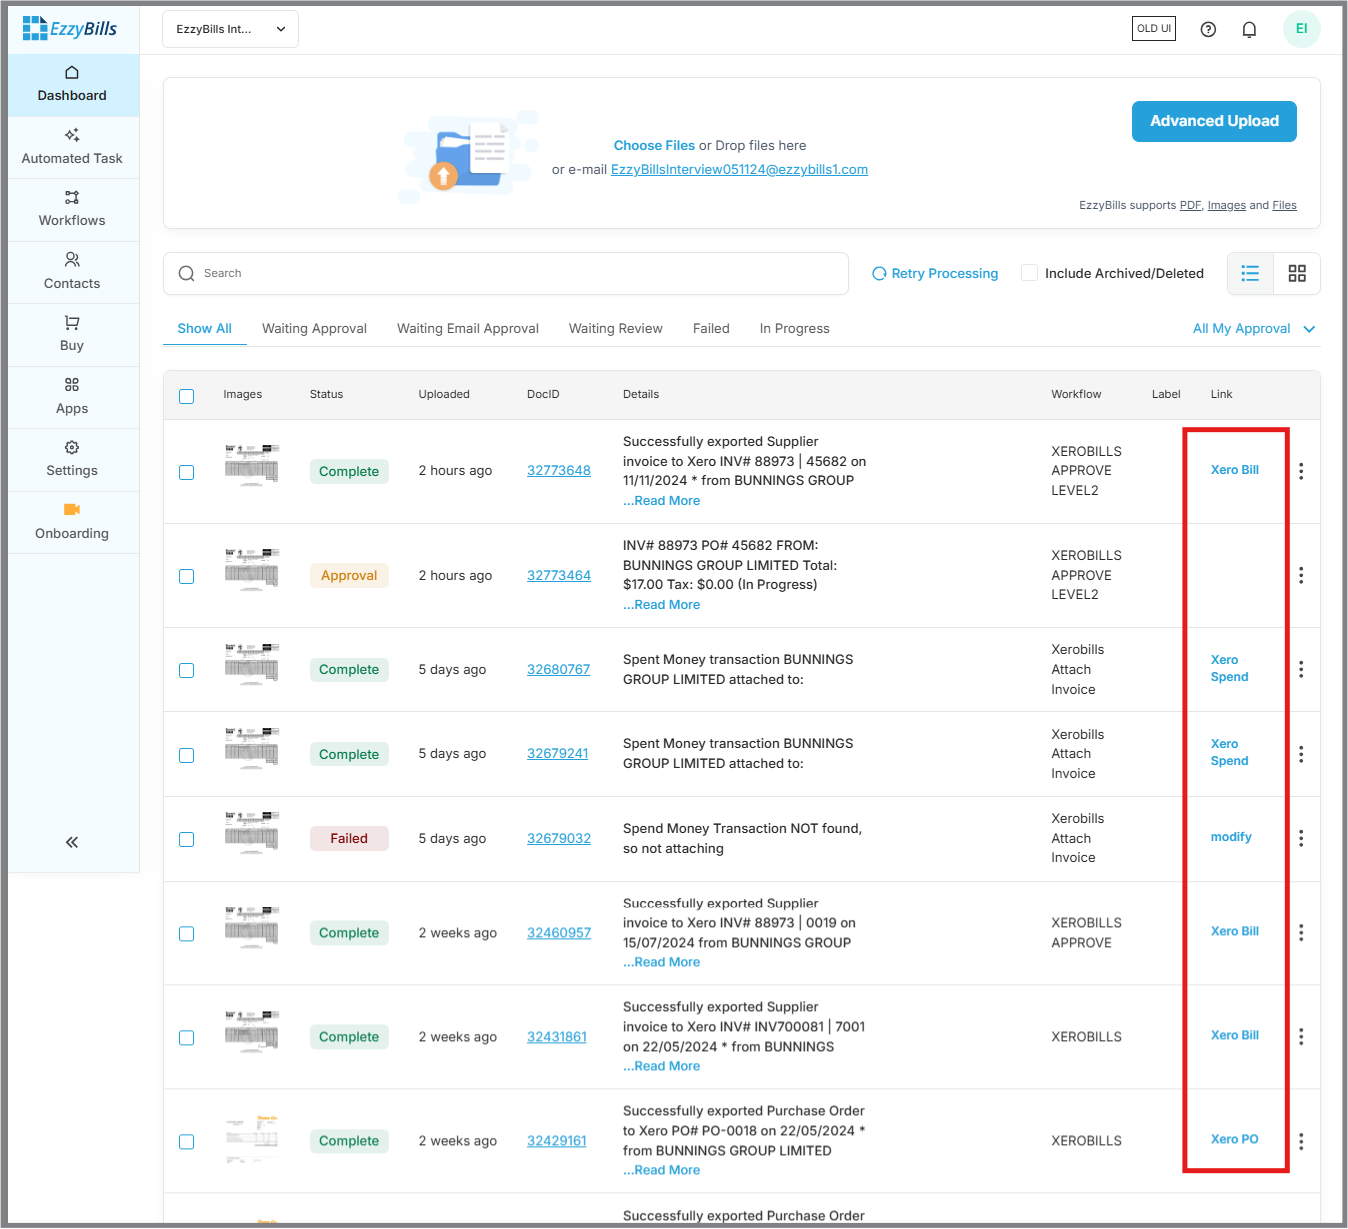Expand the All My Approval dropdown
Viewport: 1348px width, 1229px height.
click(x=1254, y=328)
